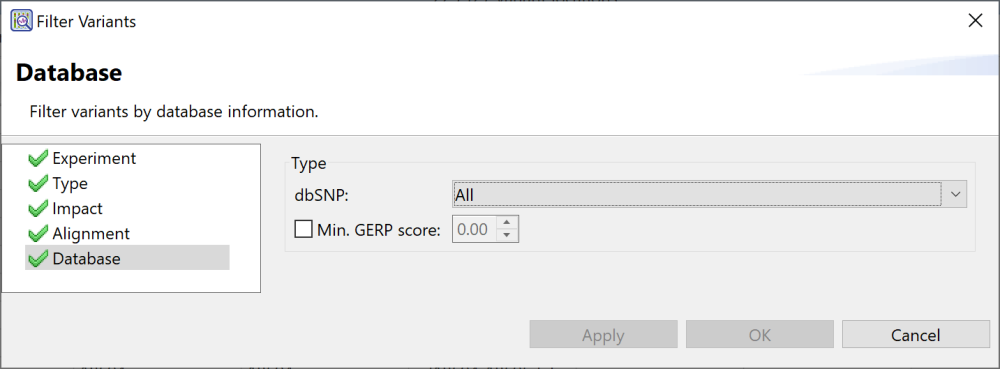Click the dbSNP: label
1000x369 pixels.
tap(321, 196)
